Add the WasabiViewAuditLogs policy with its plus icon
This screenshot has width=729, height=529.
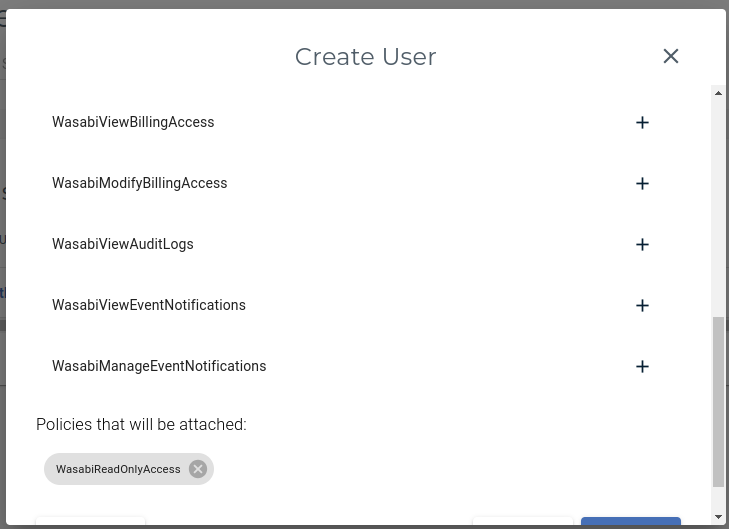click(642, 245)
